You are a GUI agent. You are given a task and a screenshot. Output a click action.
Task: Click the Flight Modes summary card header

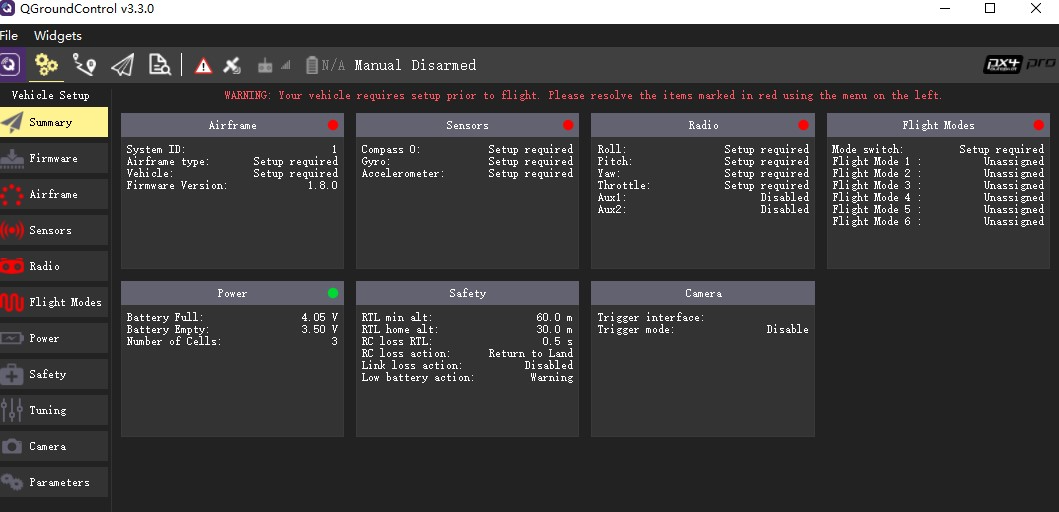click(938, 125)
